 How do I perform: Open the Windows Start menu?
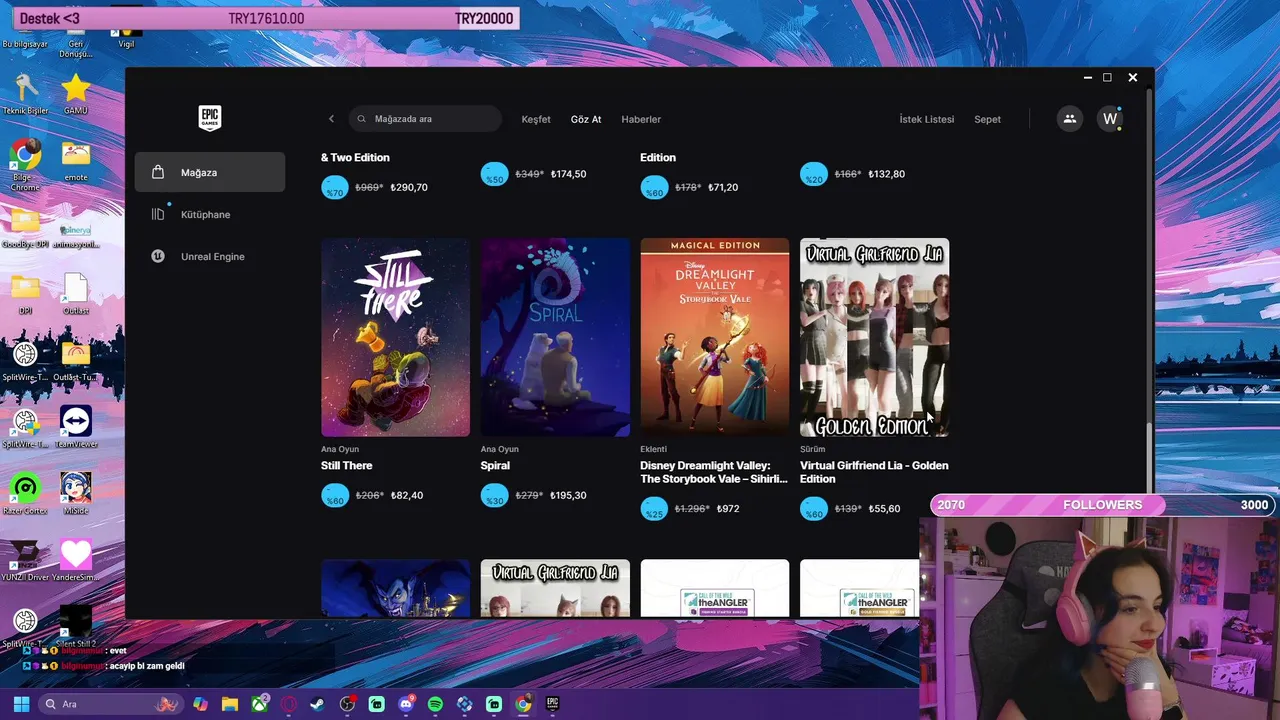(21, 704)
